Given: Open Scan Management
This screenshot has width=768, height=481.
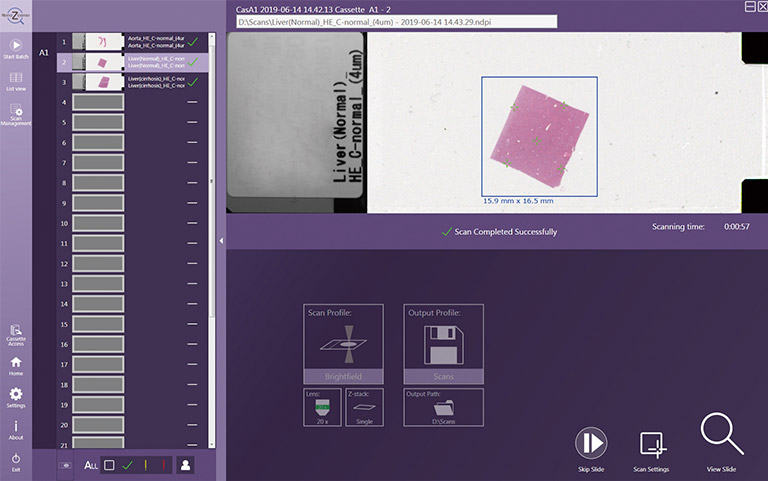Looking at the screenshot, I should (16, 112).
